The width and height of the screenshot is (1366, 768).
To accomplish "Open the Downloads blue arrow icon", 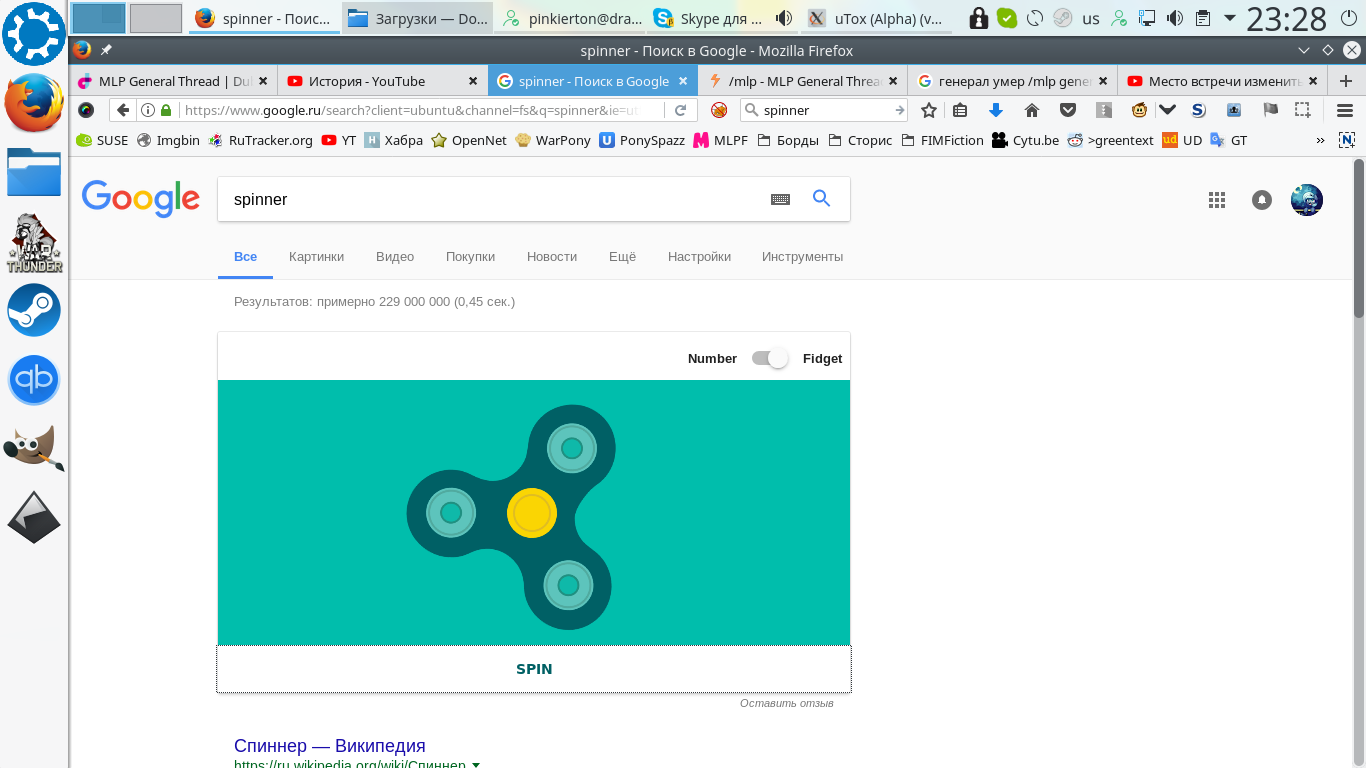I will [995, 110].
